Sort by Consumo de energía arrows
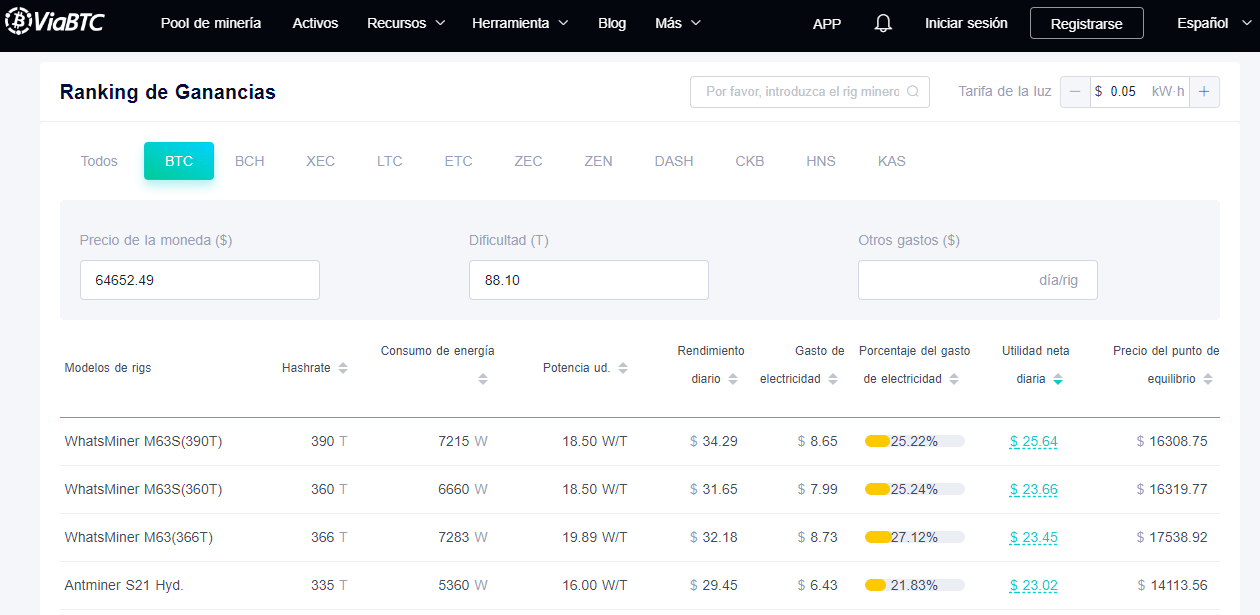The width and height of the screenshot is (1260, 615). (483, 379)
